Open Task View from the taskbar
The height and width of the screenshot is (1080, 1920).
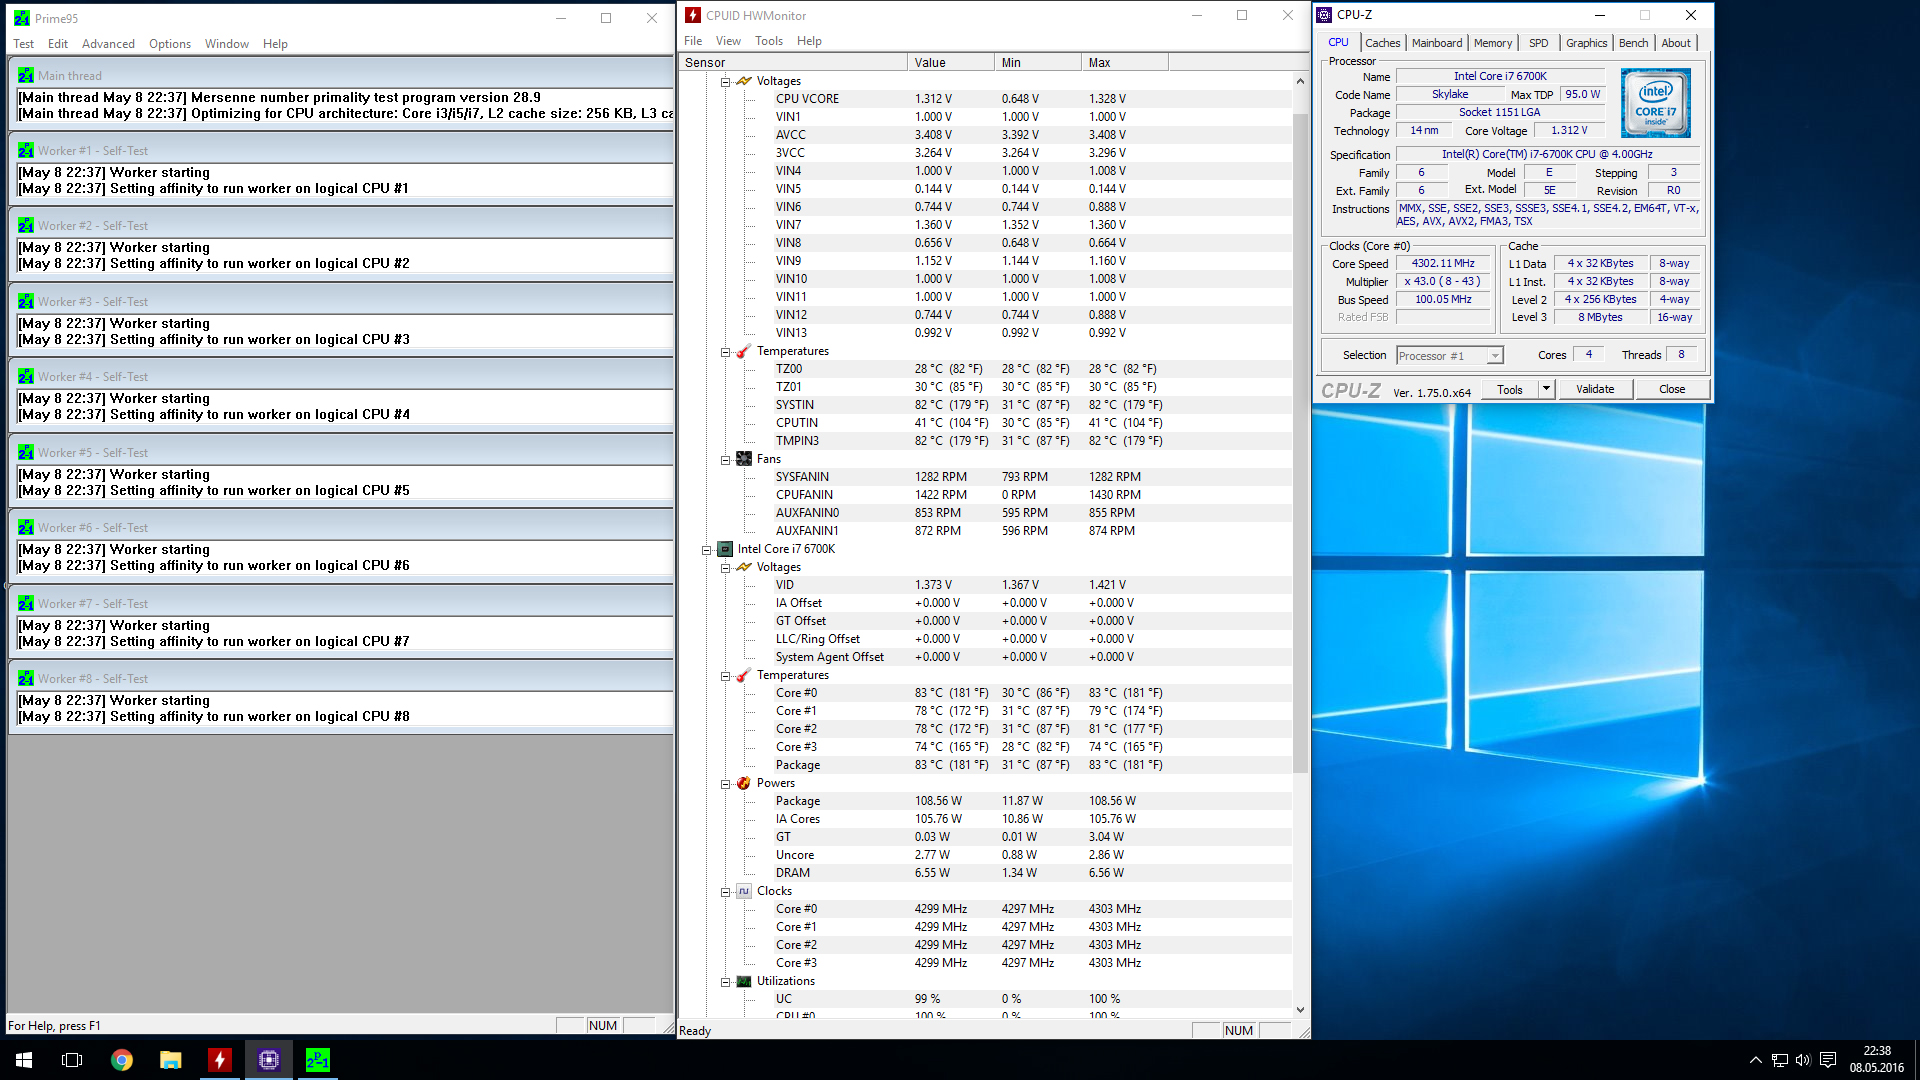point(72,1060)
